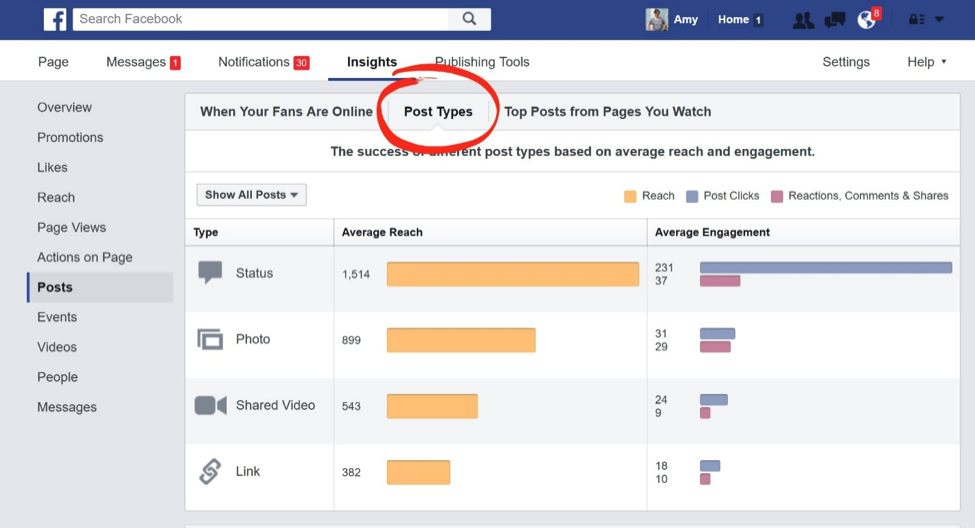Screen dimensions: 975x529
Task: Open the messages chat icon
Action: tap(834, 20)
